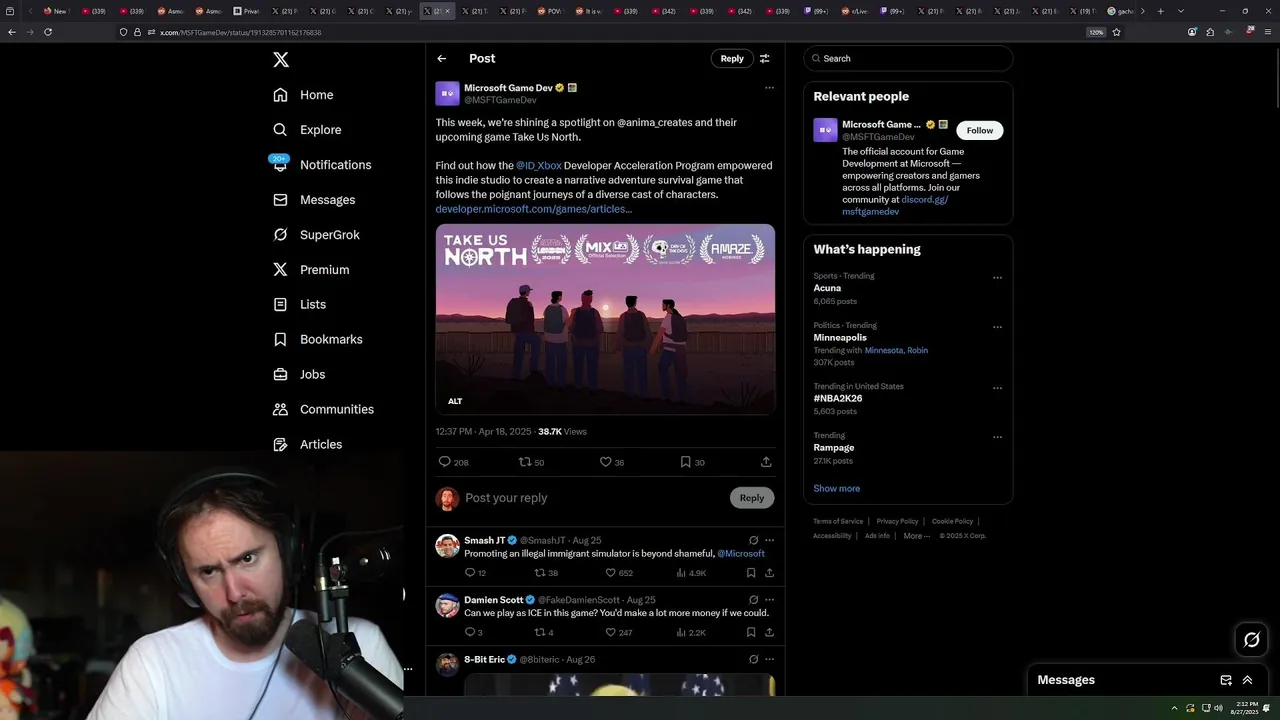Click the @ID_Xbox mention link

click(x=538, y=166)
